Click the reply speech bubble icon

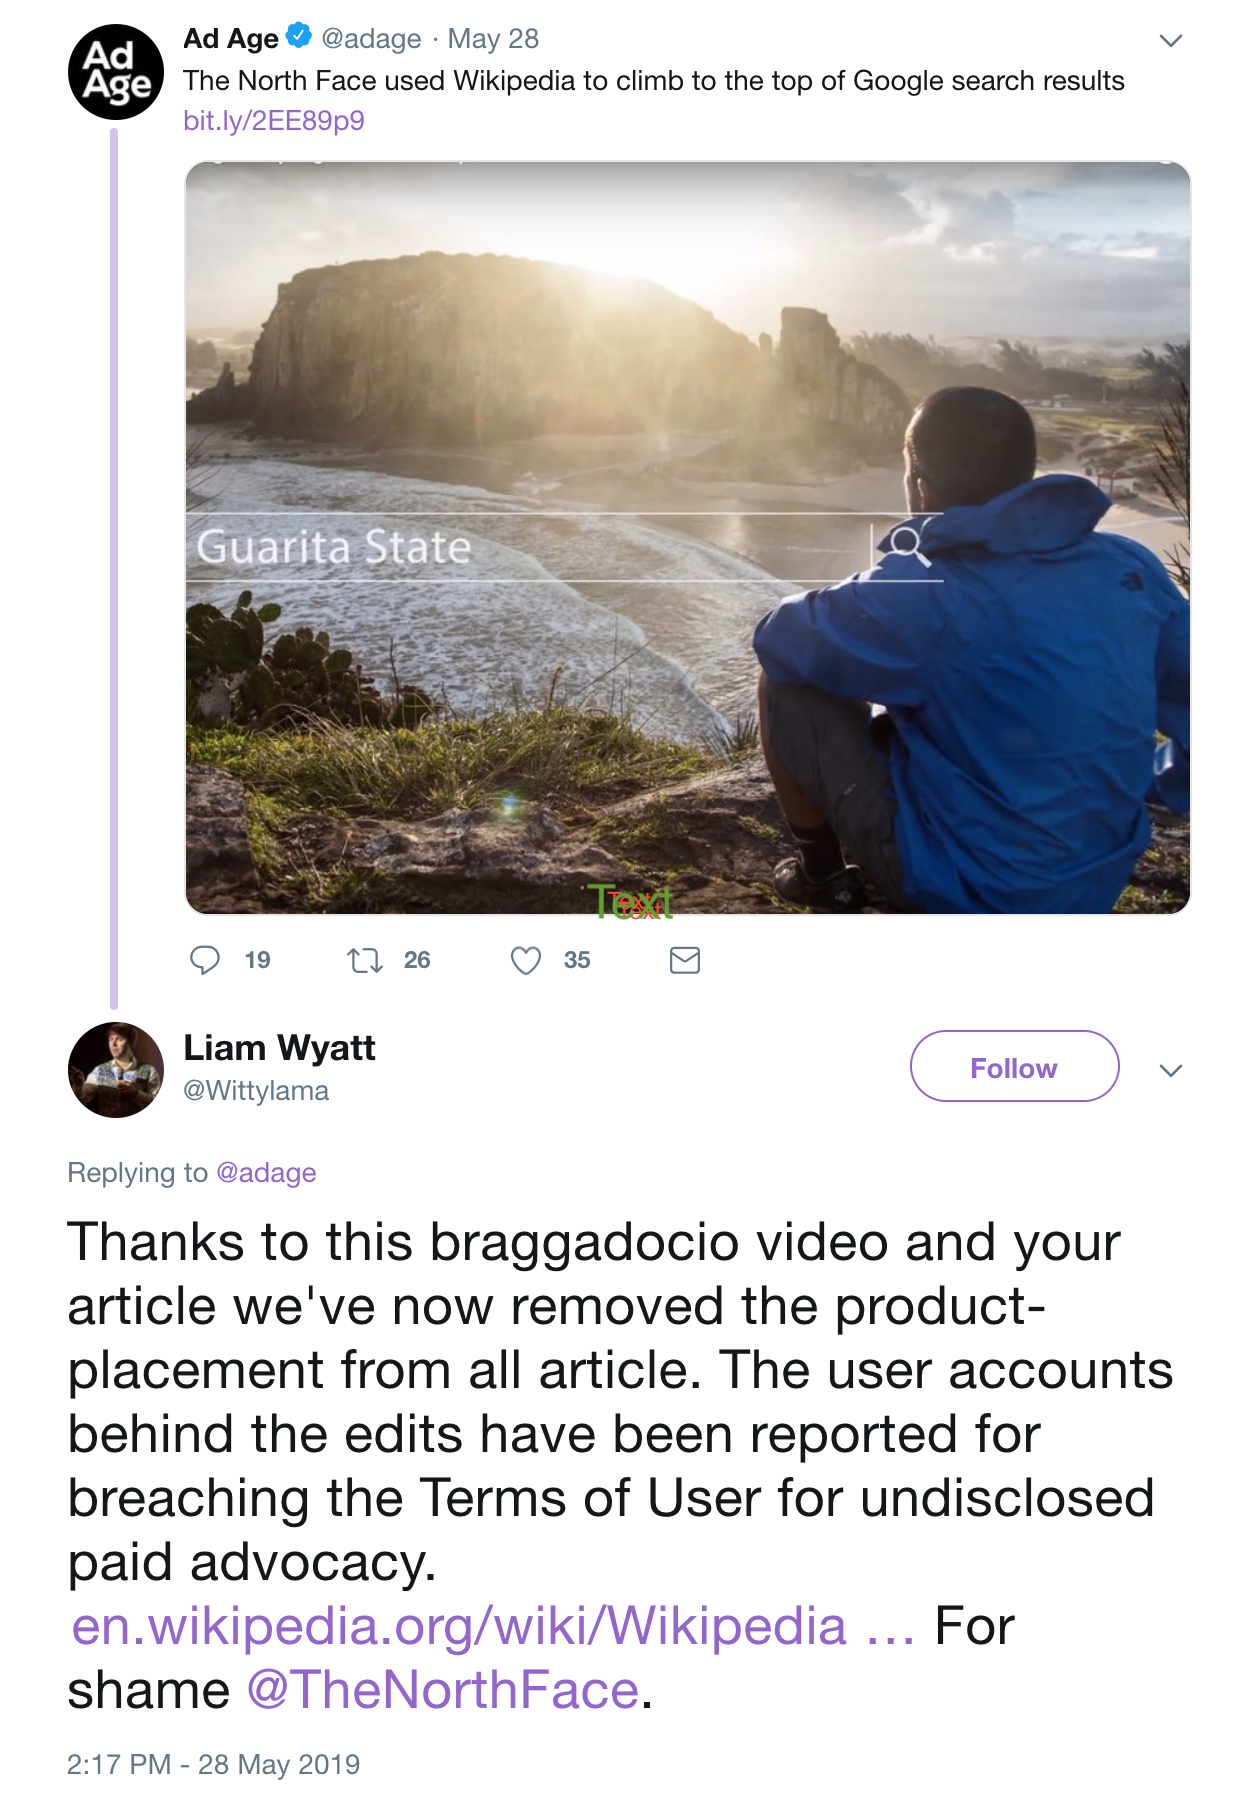[205, 960]
